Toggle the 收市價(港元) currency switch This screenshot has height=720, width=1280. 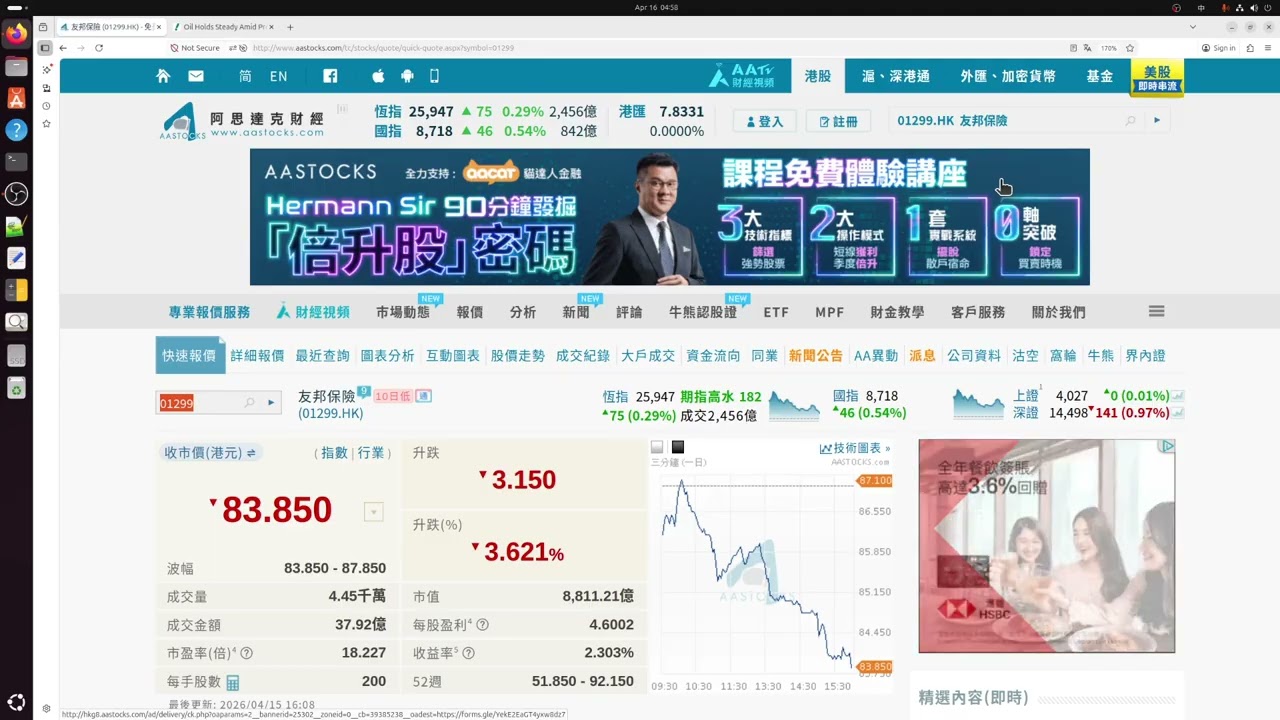click(251, 453)
